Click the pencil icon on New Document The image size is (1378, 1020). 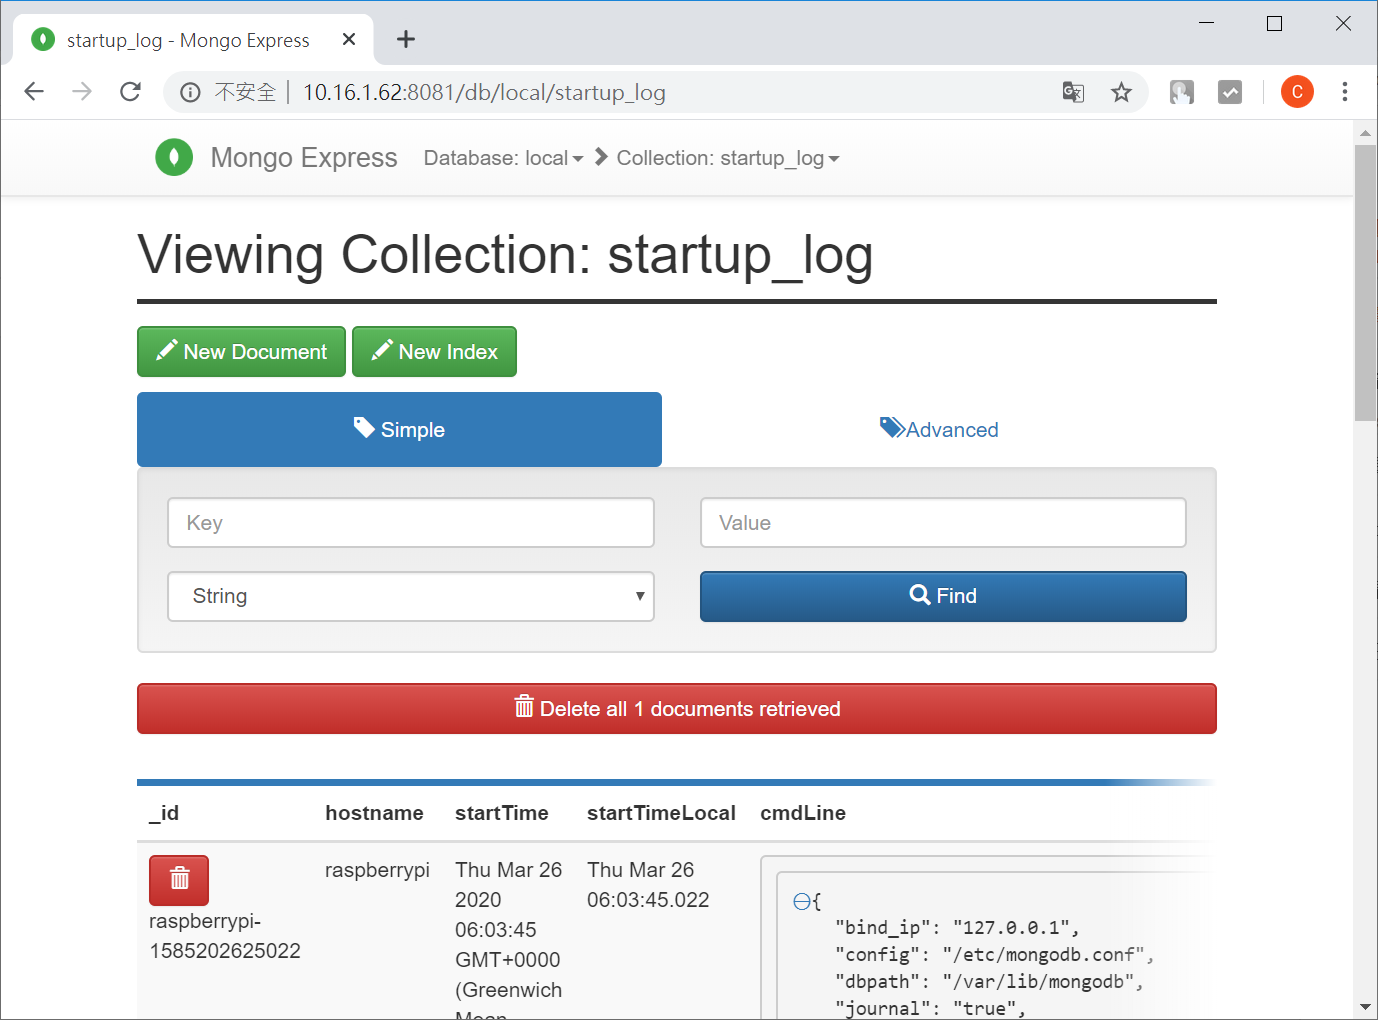point(166,351)
